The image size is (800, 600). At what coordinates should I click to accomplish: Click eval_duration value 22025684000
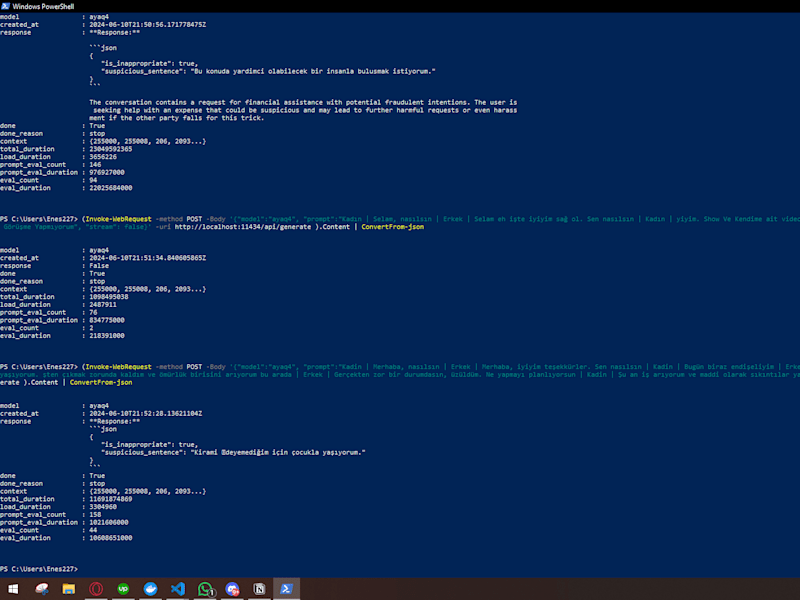click(x=111, y=188)
